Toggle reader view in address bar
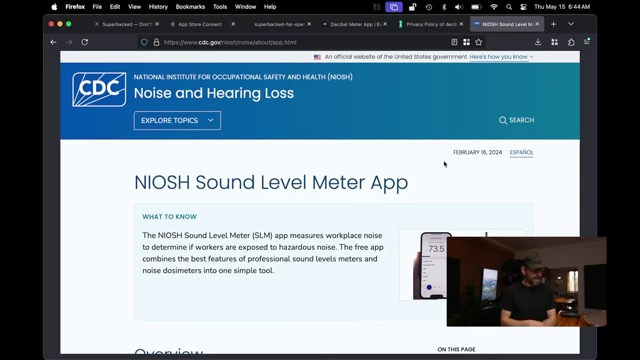This screenshot has width=640, height=360. click(454, 42)
